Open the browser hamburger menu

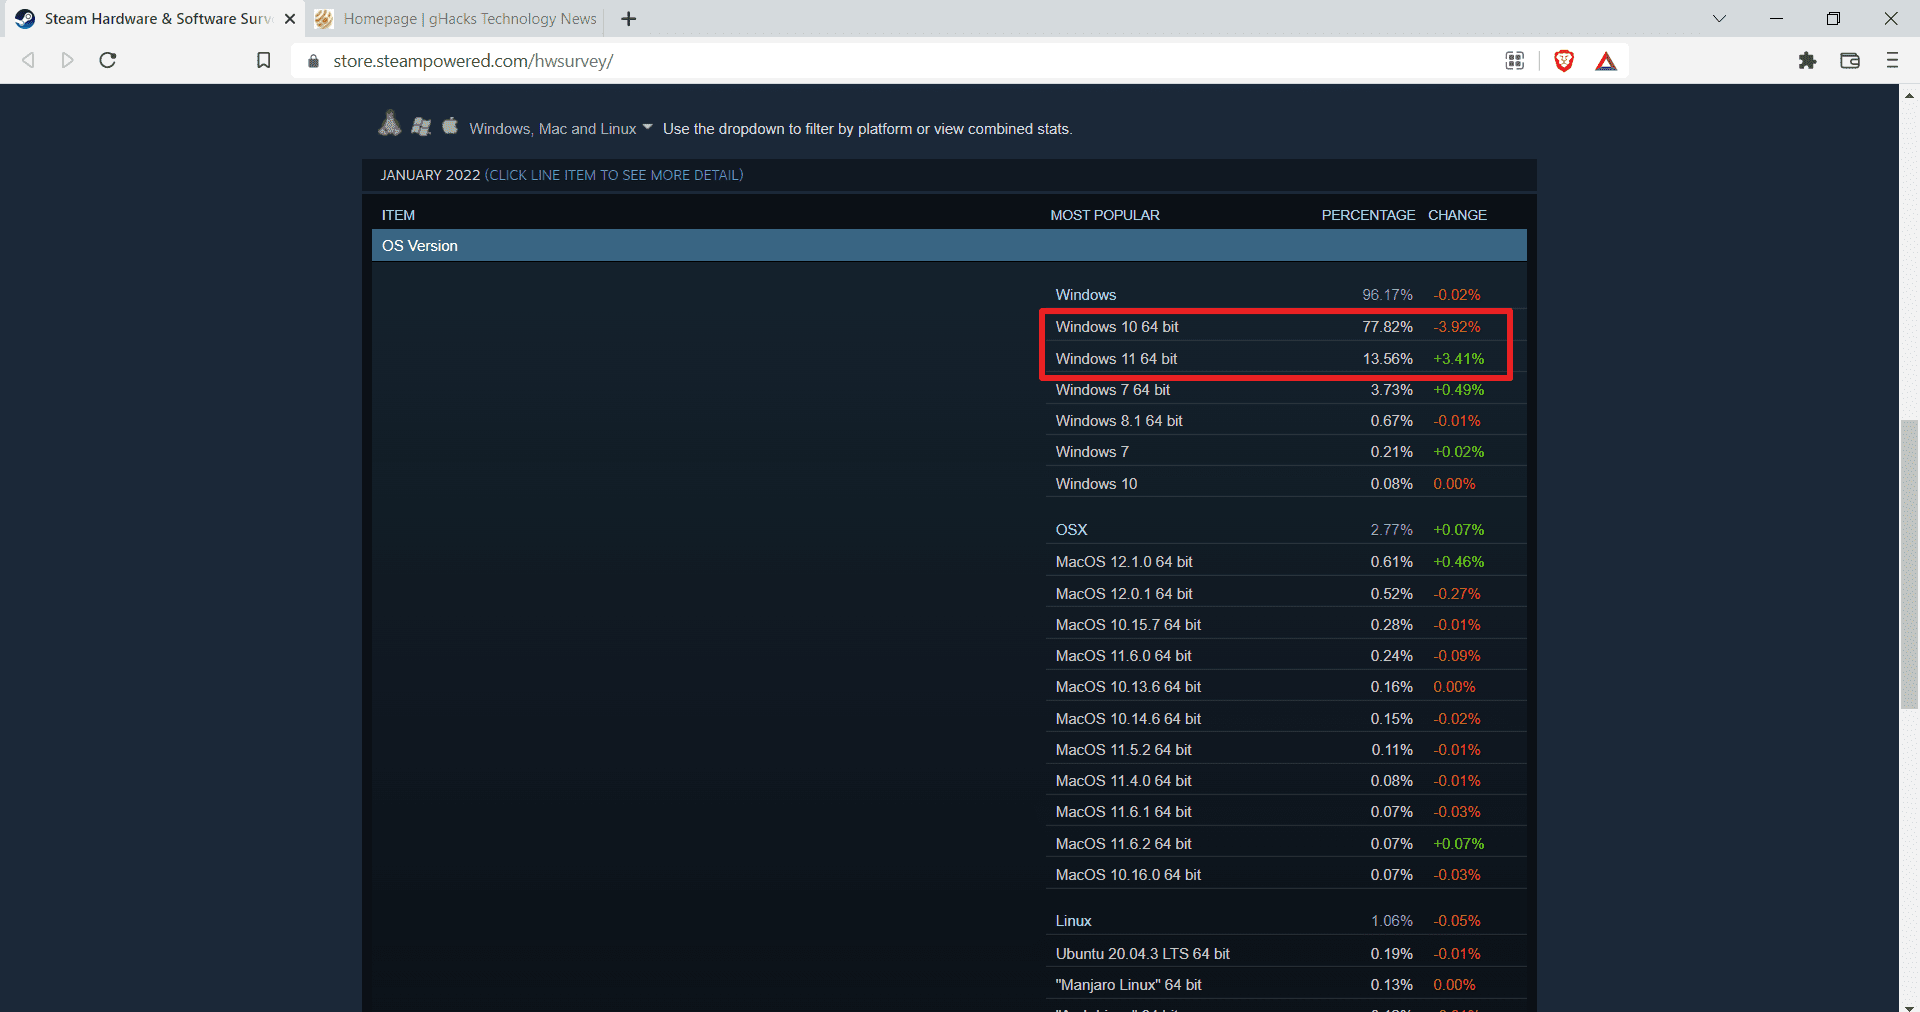[x=1892, y=60]
